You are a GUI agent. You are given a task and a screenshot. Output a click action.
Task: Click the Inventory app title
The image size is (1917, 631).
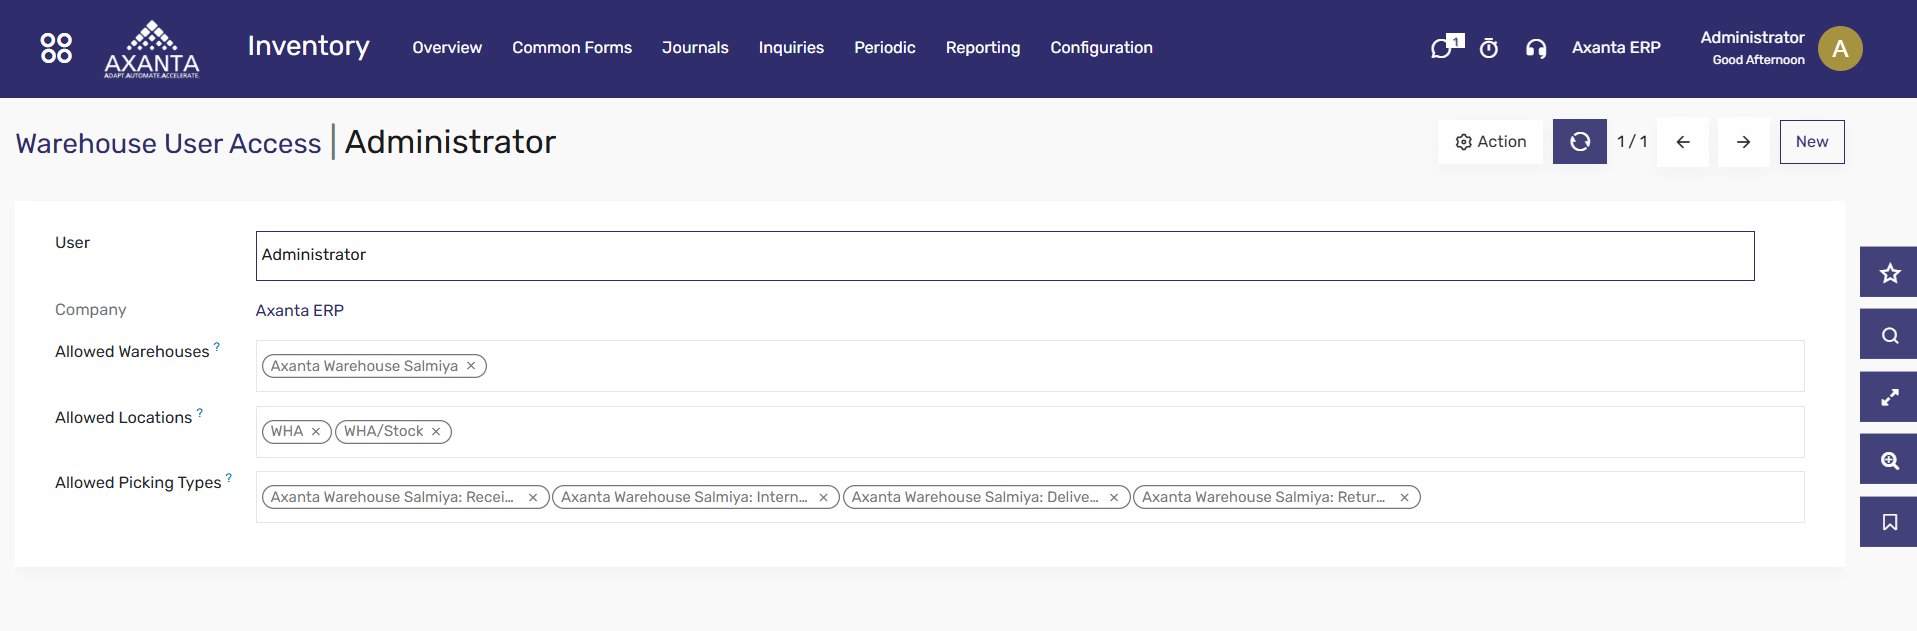coord(308,46)
